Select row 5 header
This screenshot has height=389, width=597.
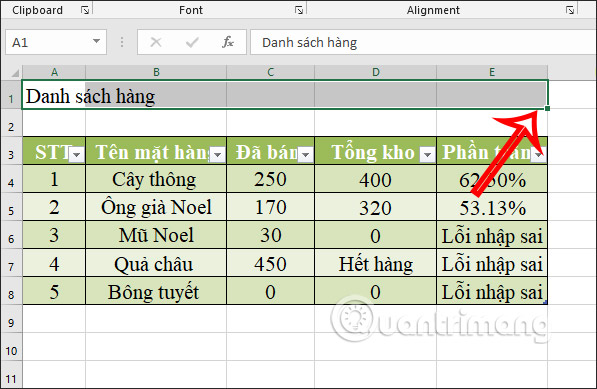point(11,207)
